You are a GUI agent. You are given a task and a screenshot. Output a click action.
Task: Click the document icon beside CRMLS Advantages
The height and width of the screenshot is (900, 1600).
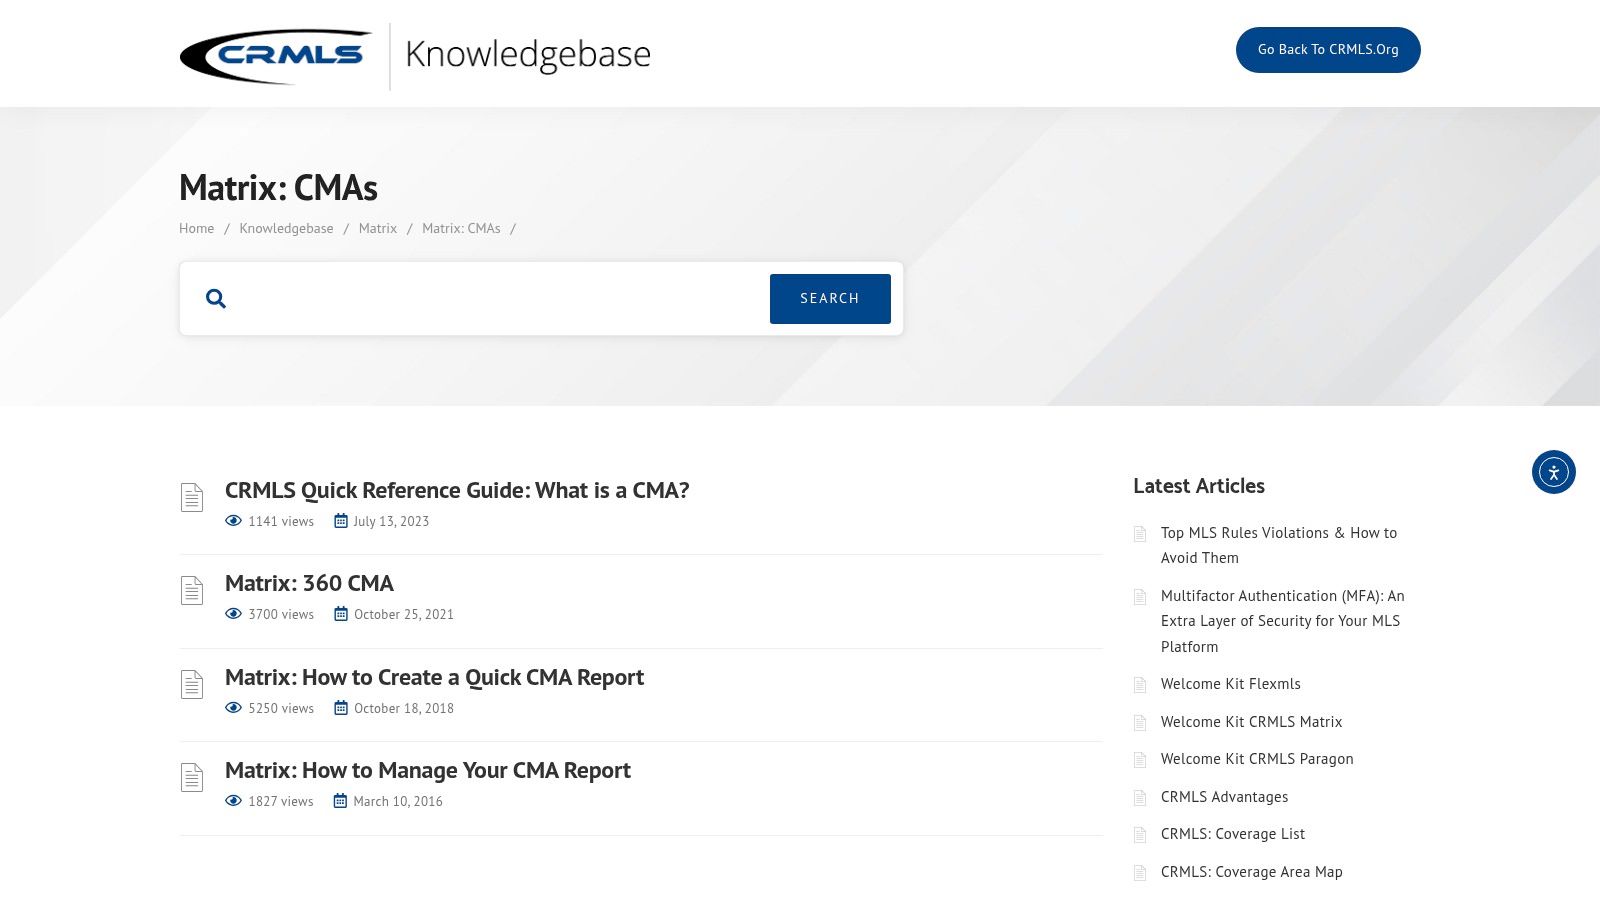click(1140, 797)
